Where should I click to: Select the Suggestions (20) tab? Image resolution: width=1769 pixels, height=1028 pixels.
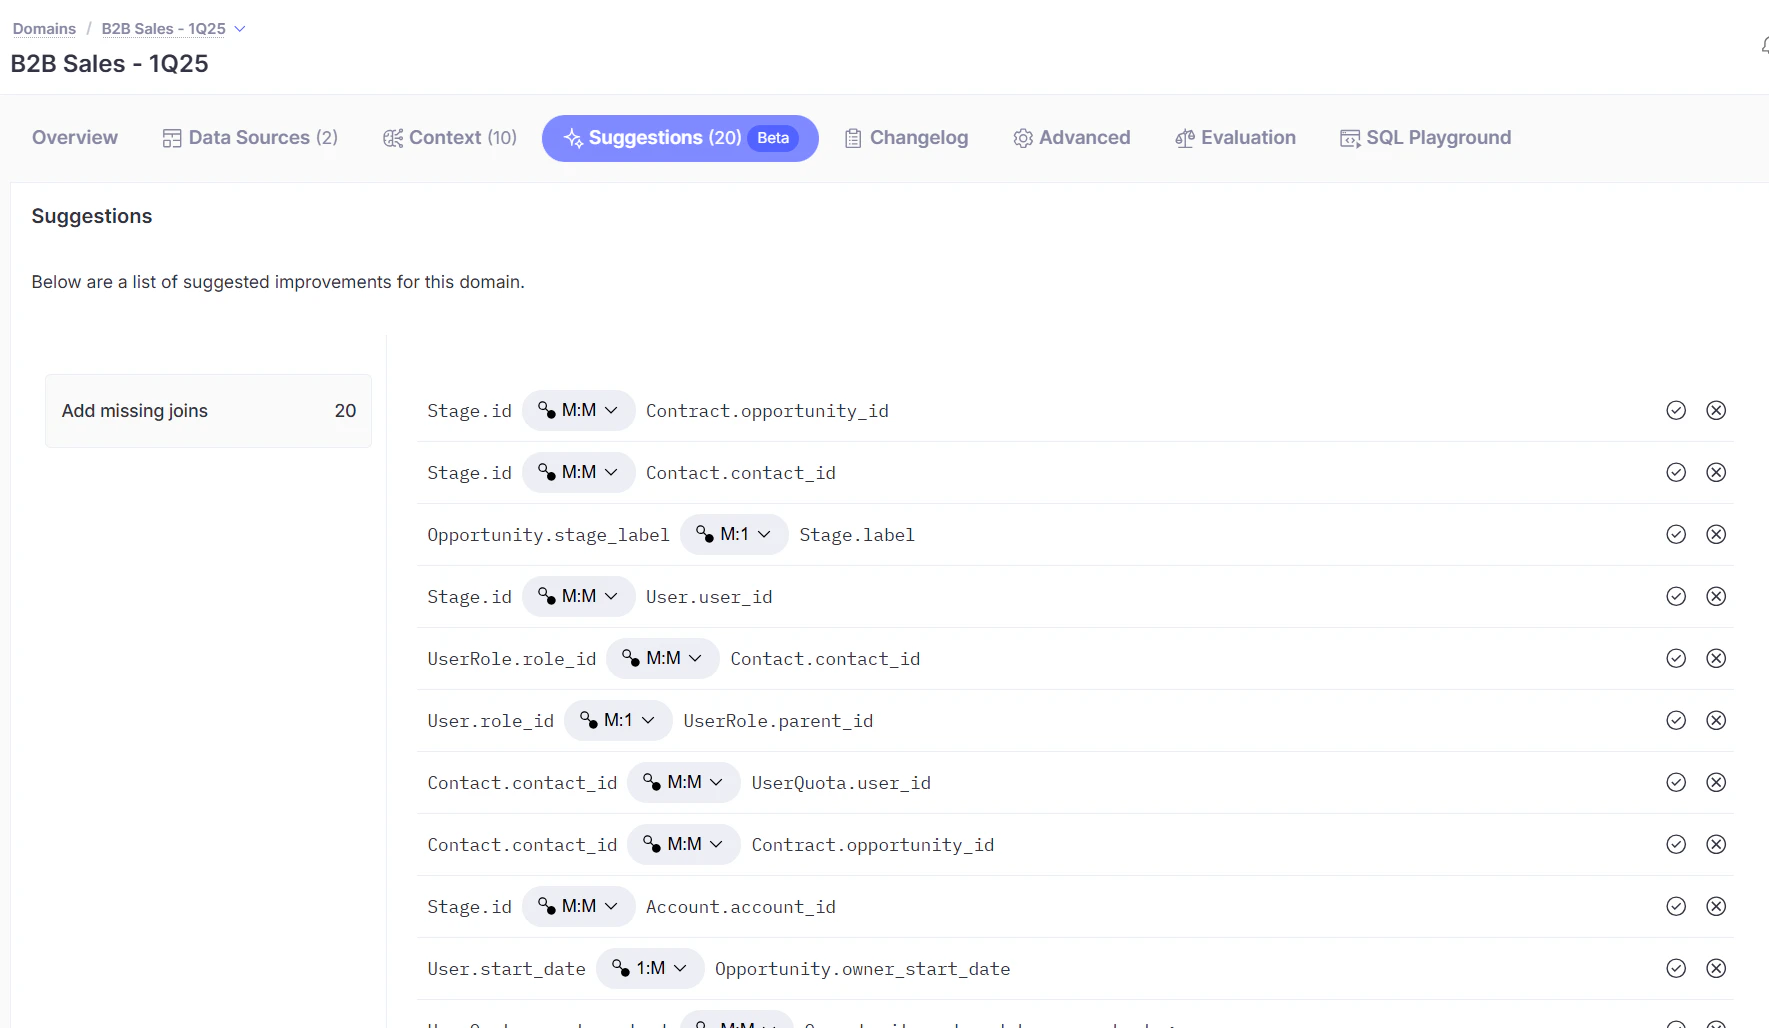[x=680, y=138]
